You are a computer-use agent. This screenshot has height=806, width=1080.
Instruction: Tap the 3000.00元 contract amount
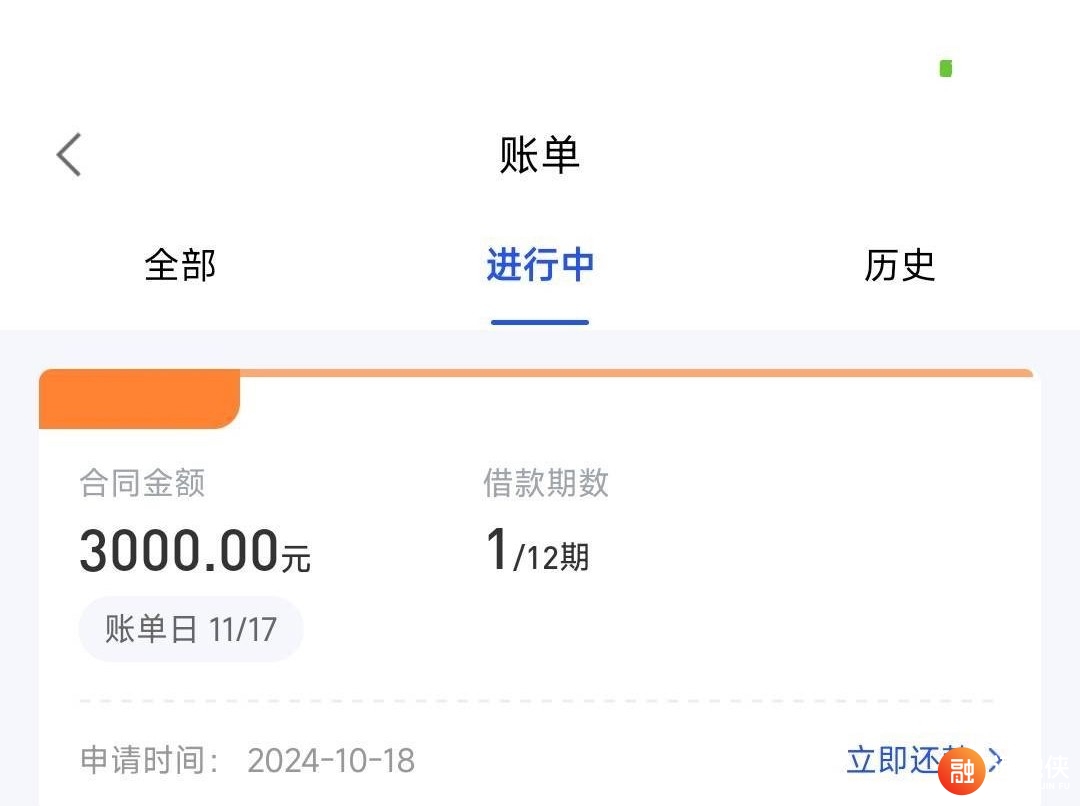pyautogui.click(x=195, y=550)
